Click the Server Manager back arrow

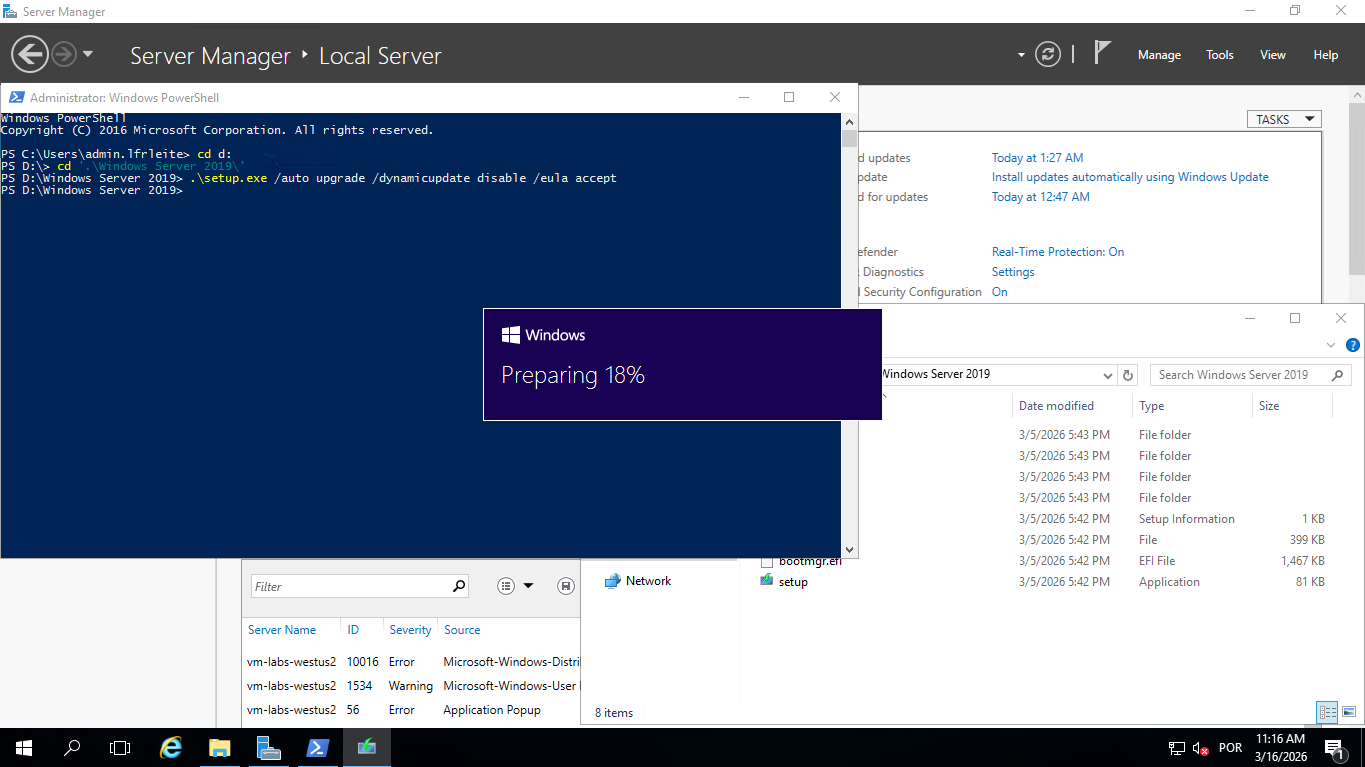pyautogui.click(x=30, y=54)
